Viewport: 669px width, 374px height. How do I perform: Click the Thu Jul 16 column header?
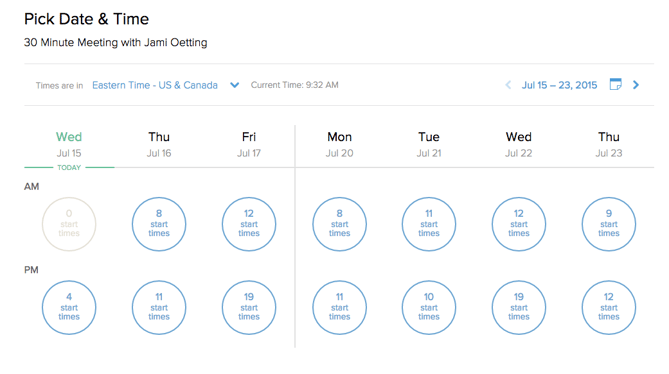tap(159, 145)
